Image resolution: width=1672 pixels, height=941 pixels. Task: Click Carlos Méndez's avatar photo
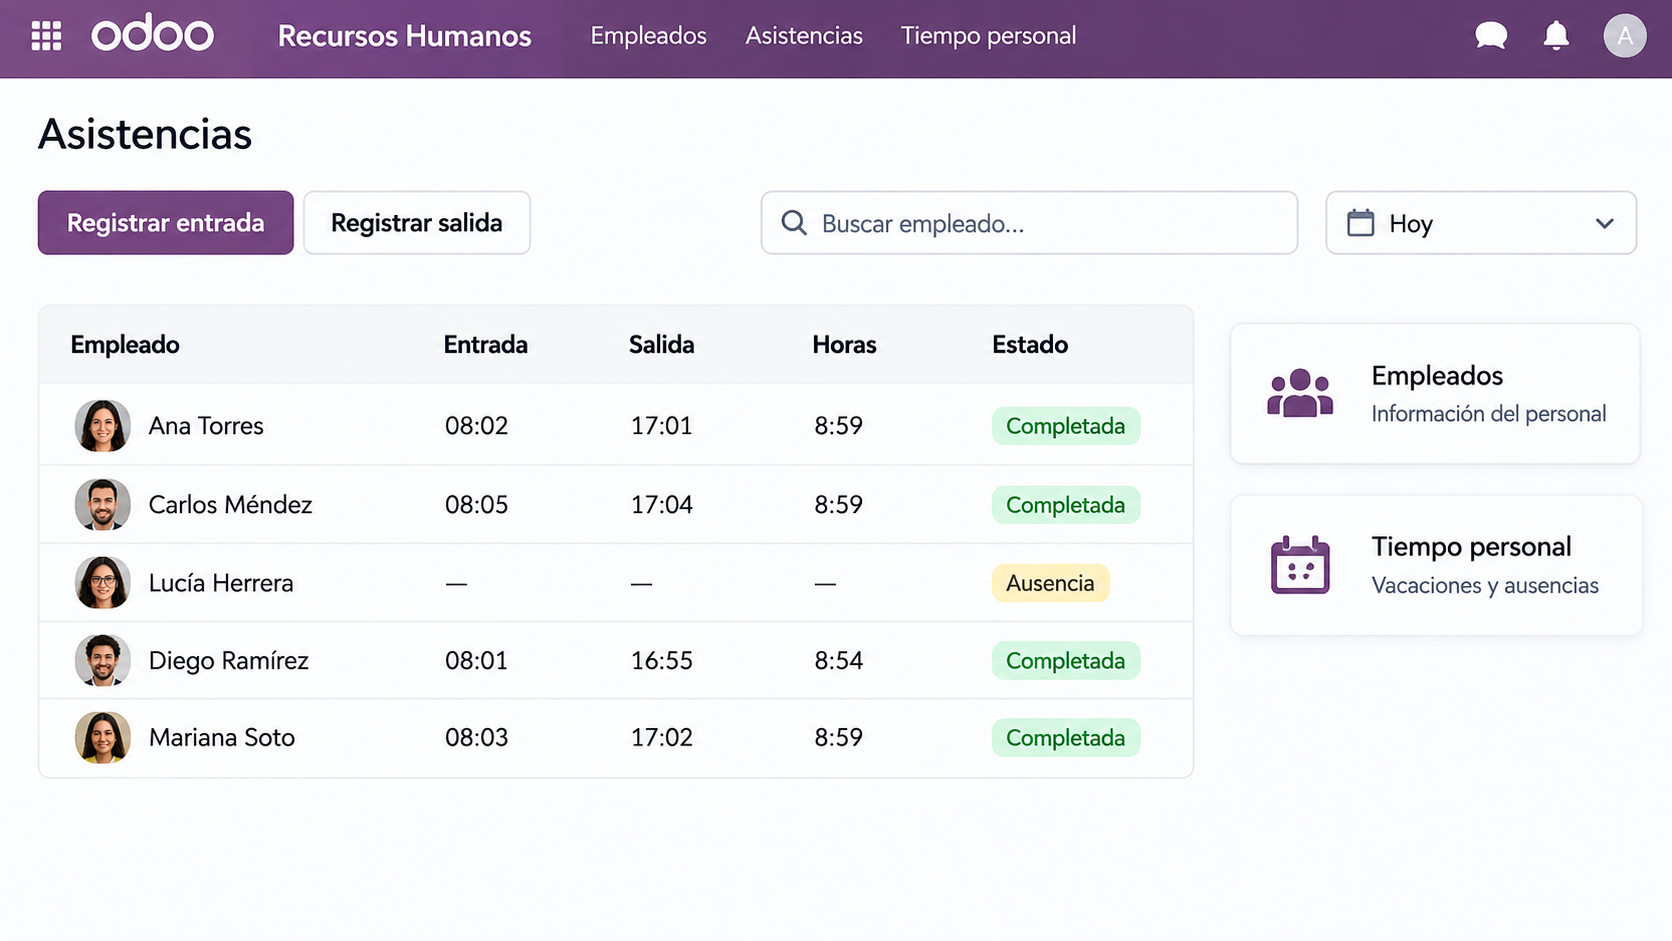(x=102, y=504)
